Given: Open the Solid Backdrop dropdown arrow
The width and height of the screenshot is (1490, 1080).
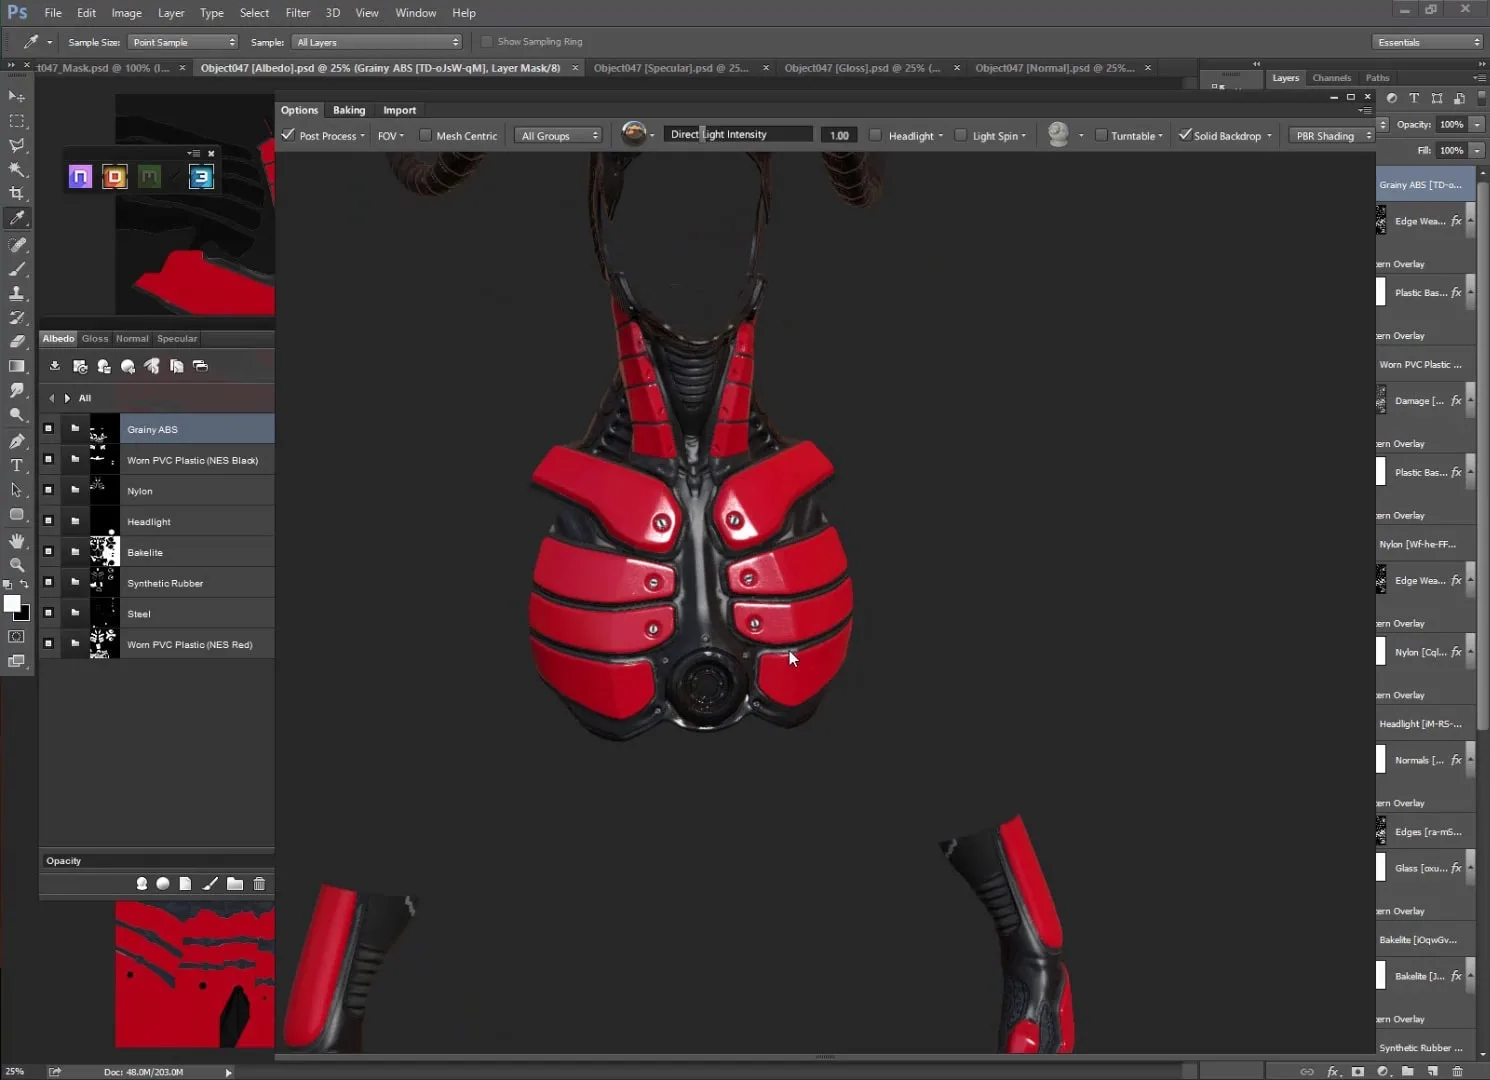Looking at the screenshot, I should [x=1269, y=136].
